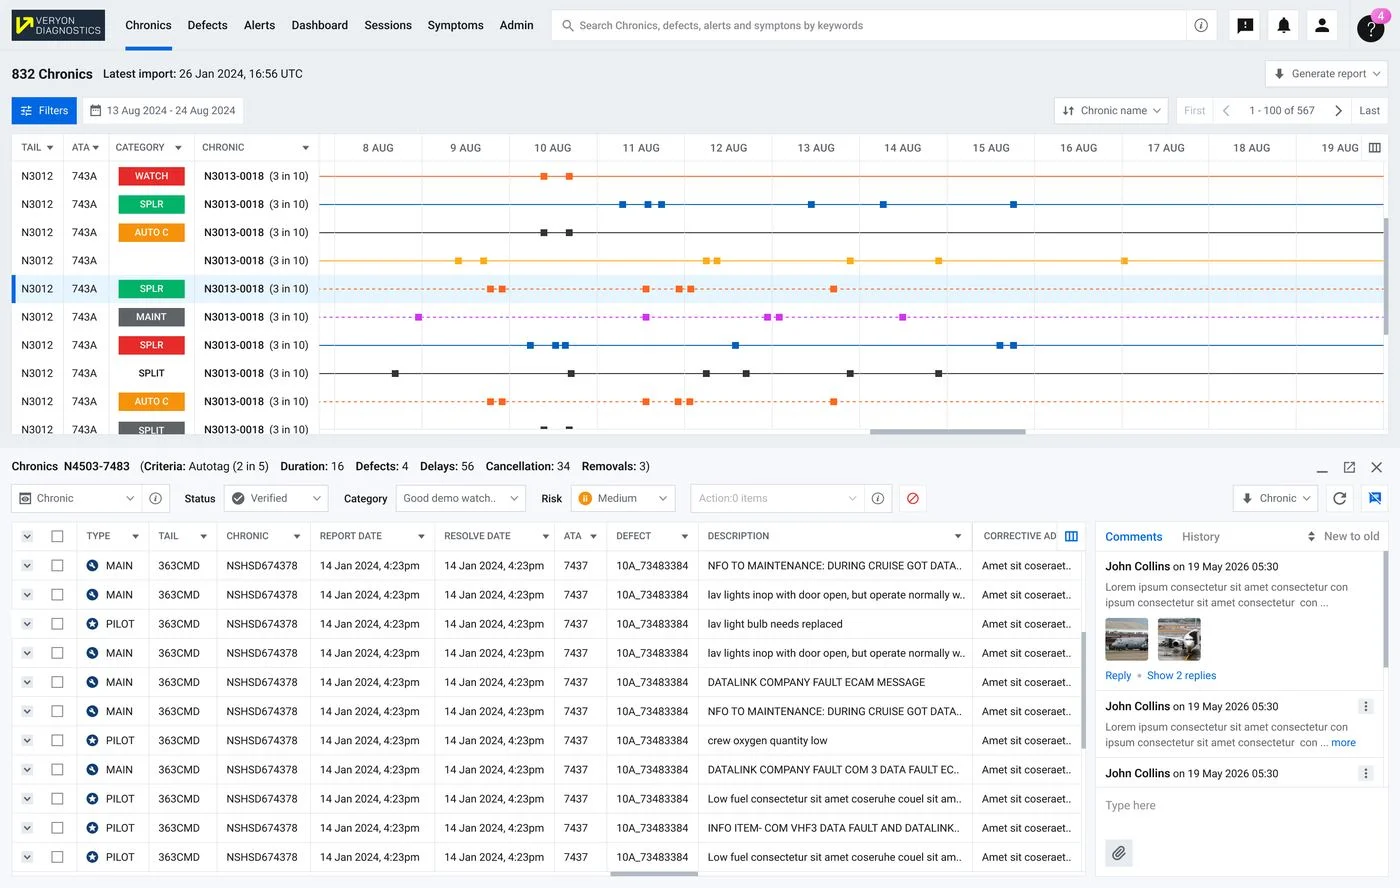Open the notifications bell
This screenshot has width=1400, height=888.
[x=1284, y=26]
